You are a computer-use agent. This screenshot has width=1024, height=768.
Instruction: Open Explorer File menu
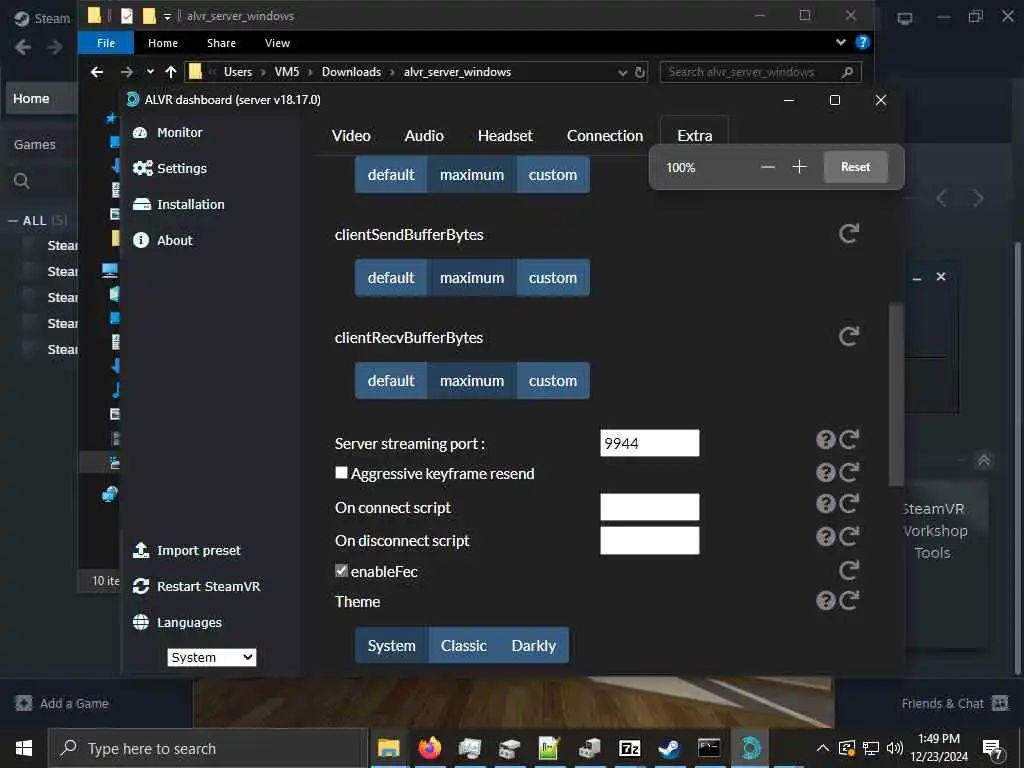click(x=106, y=43)
